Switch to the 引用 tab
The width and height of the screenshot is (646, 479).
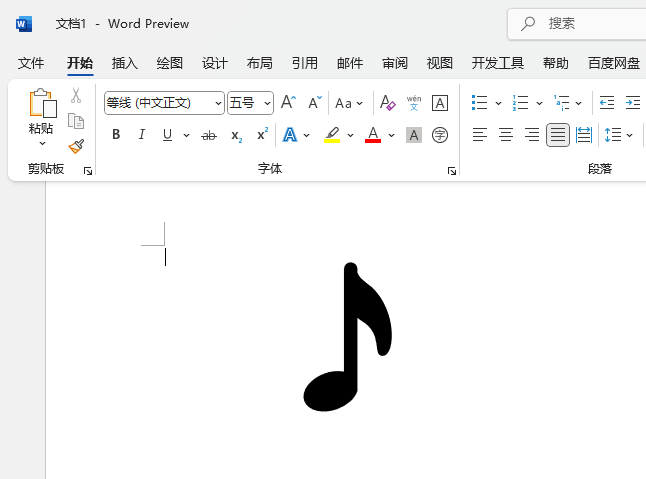click(304, 63)
